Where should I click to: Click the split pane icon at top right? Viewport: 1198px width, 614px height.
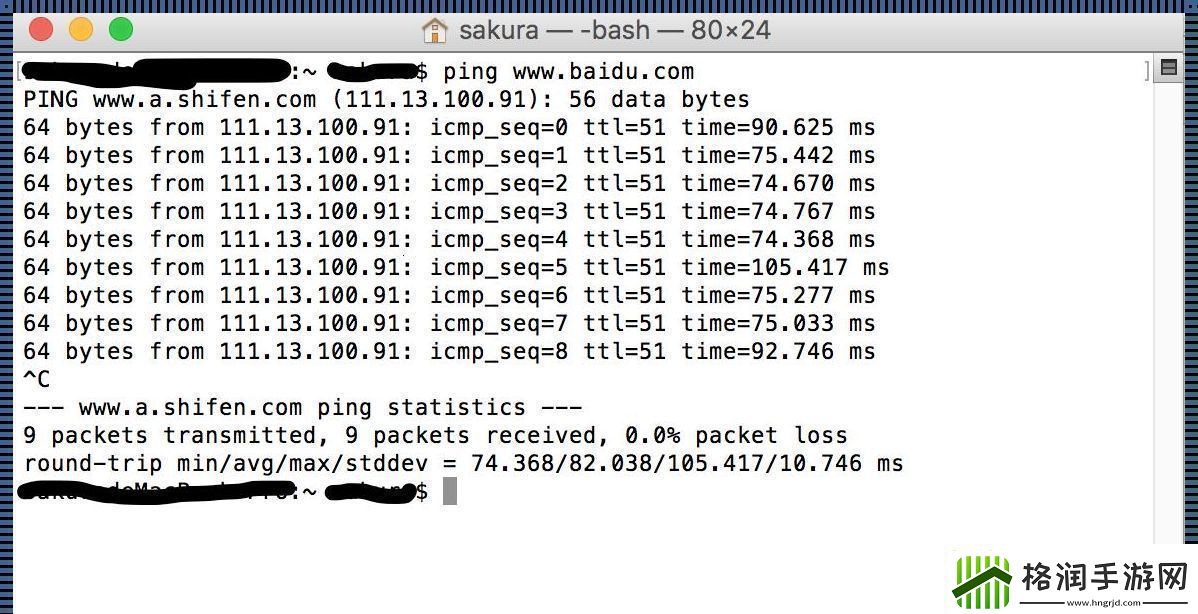[1167, 69]
